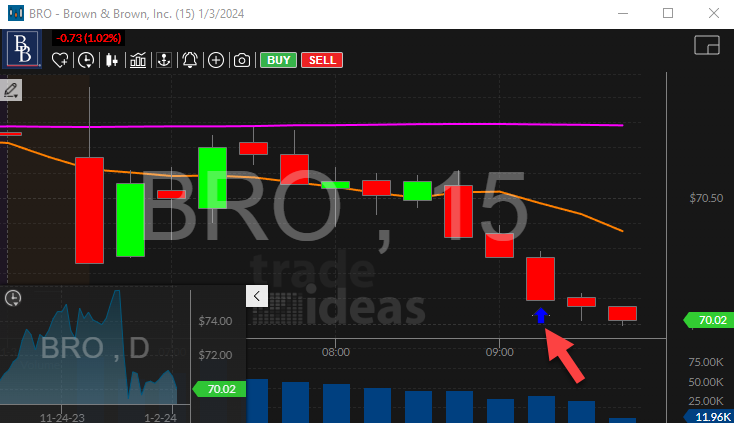Click the green 70.02 price tag on main axis
This screenshot has height=423, width=734.
coord(709,320)
